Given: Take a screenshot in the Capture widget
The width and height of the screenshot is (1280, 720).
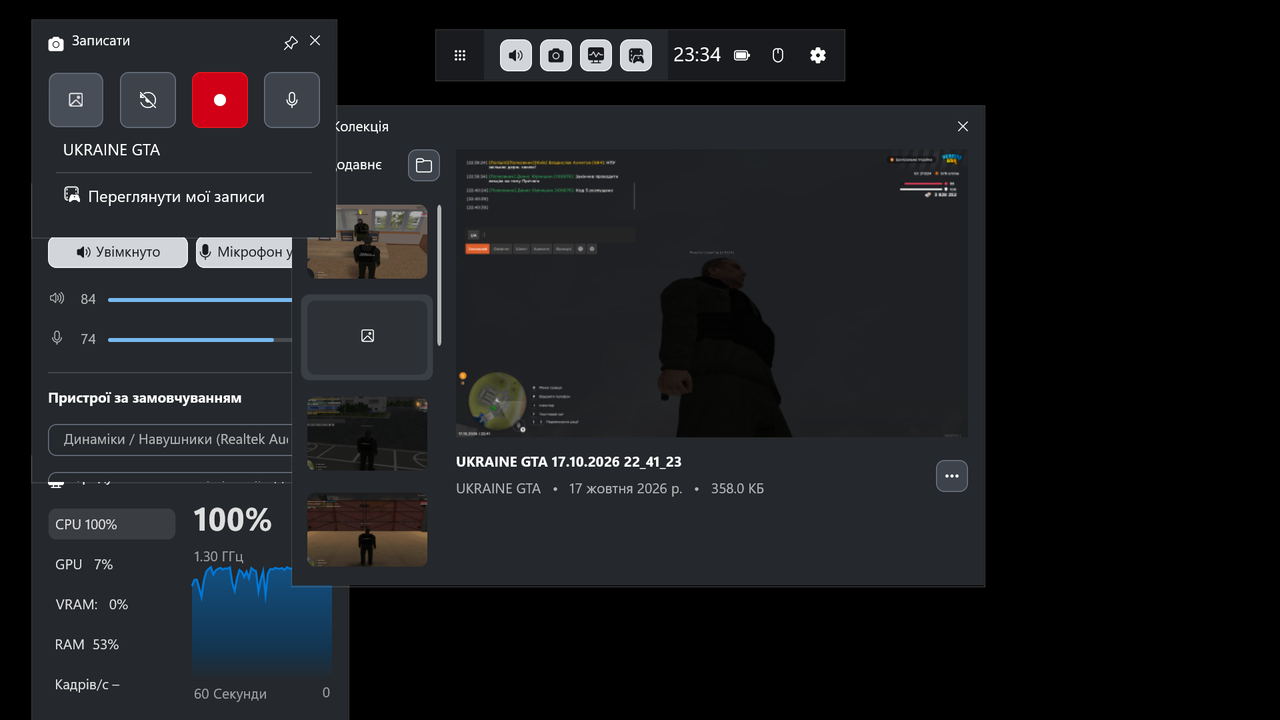Looking at the screenshot, I should [x=76, y=100].
